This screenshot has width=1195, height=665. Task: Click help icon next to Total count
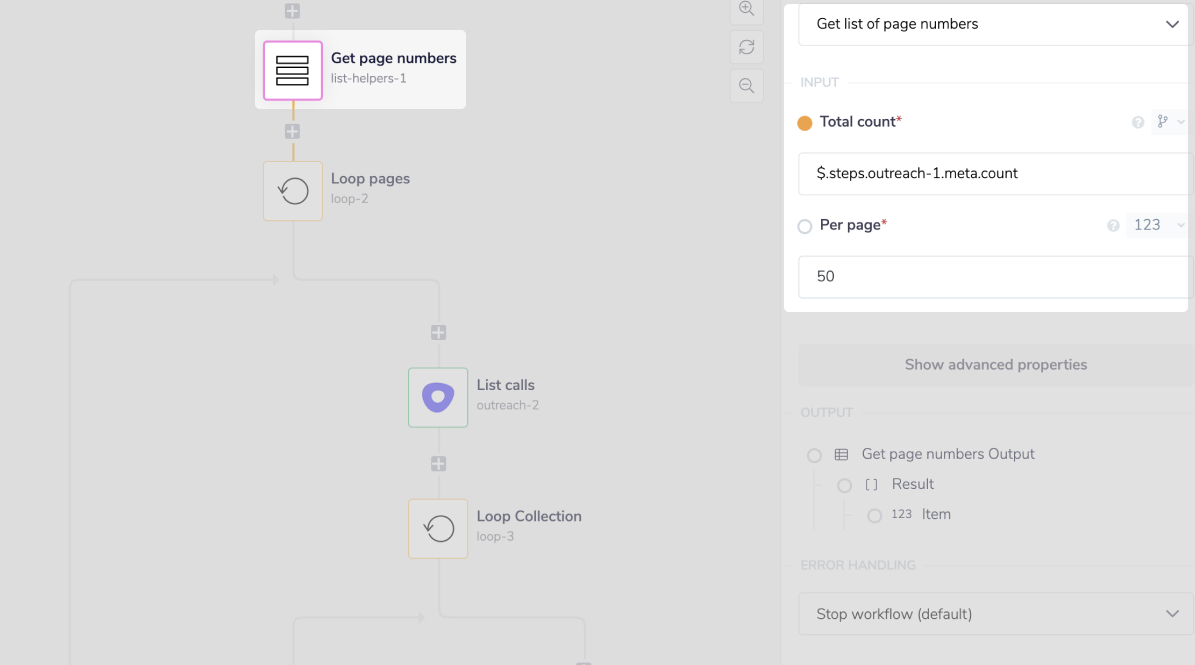tap(1138, 122)
